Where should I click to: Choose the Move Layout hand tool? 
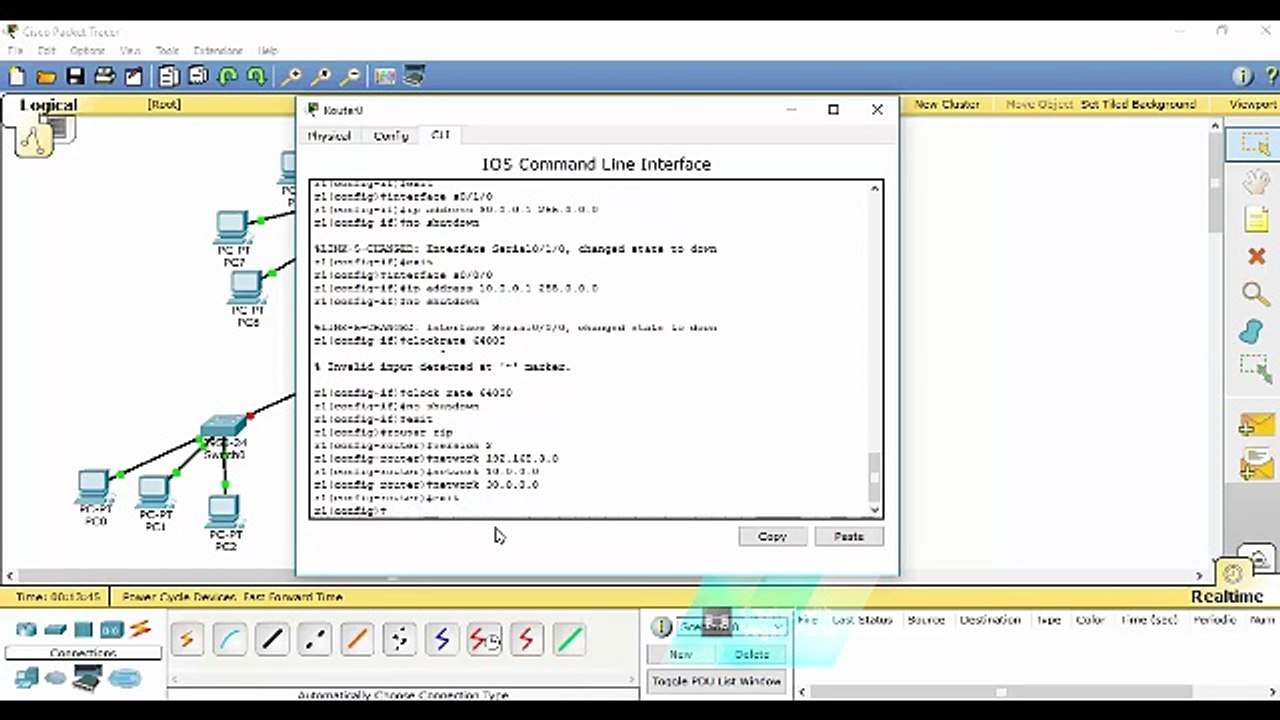point(1255,182)
